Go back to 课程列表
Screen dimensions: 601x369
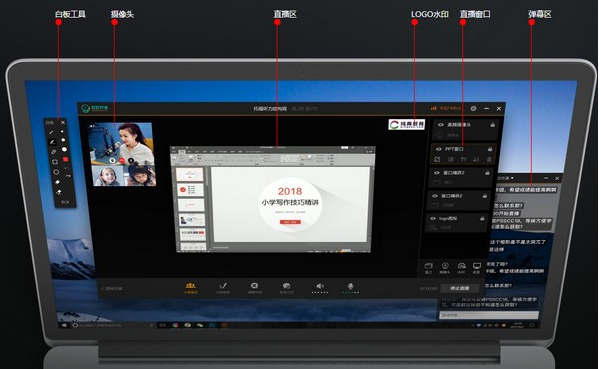click(112, 289)
